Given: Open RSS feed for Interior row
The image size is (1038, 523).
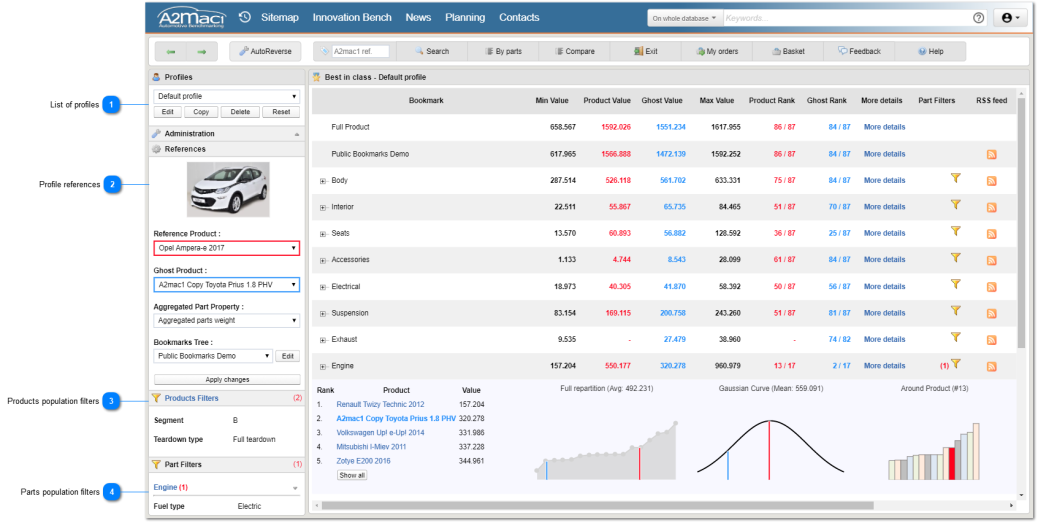Looking at the screenshot, I should point(992,207).
